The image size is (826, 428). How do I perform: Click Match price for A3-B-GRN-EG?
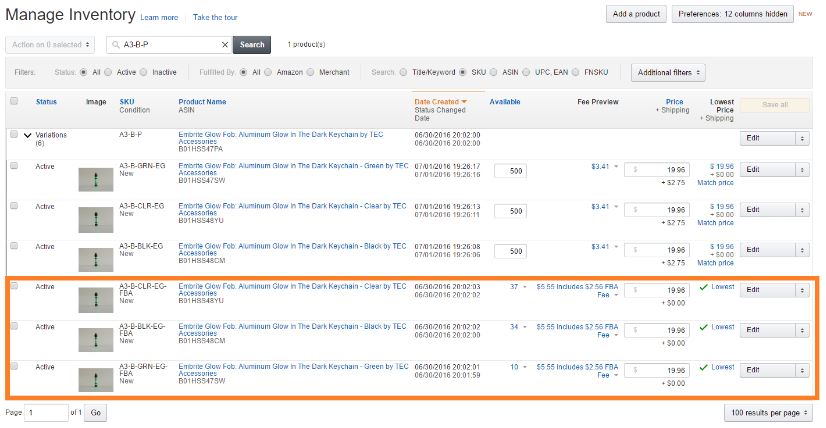pos(715,183)
